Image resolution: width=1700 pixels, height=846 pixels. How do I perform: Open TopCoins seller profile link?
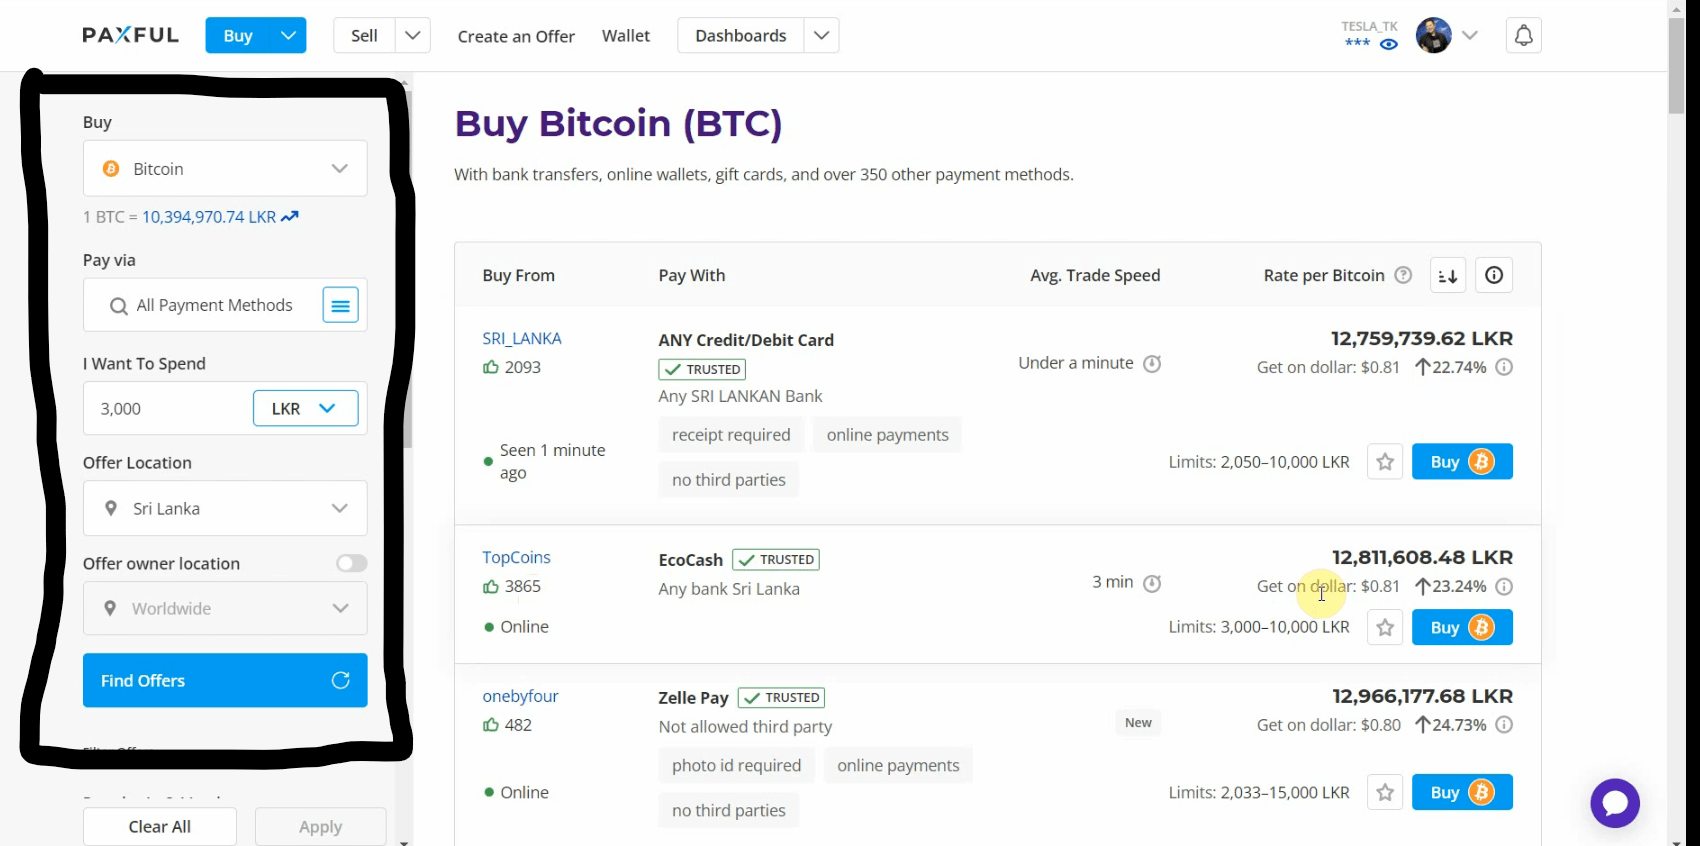pos(516,557)
